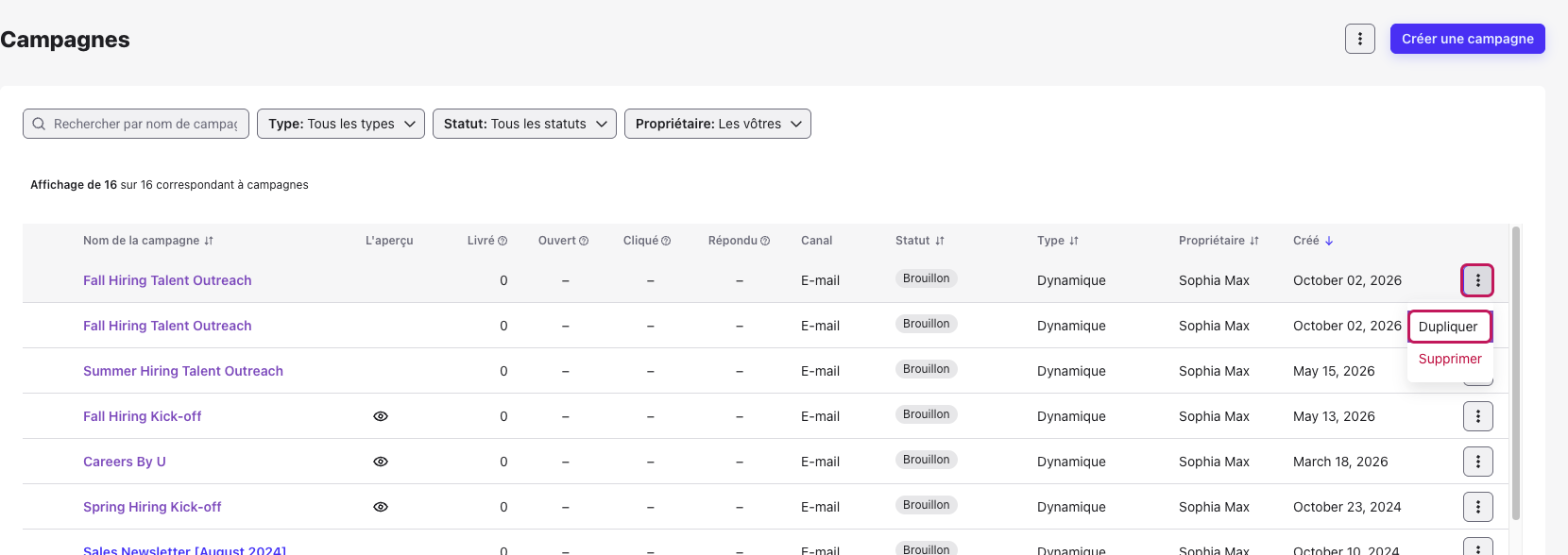
Task: Sort the table by Statut column
Action: point(920,240)
